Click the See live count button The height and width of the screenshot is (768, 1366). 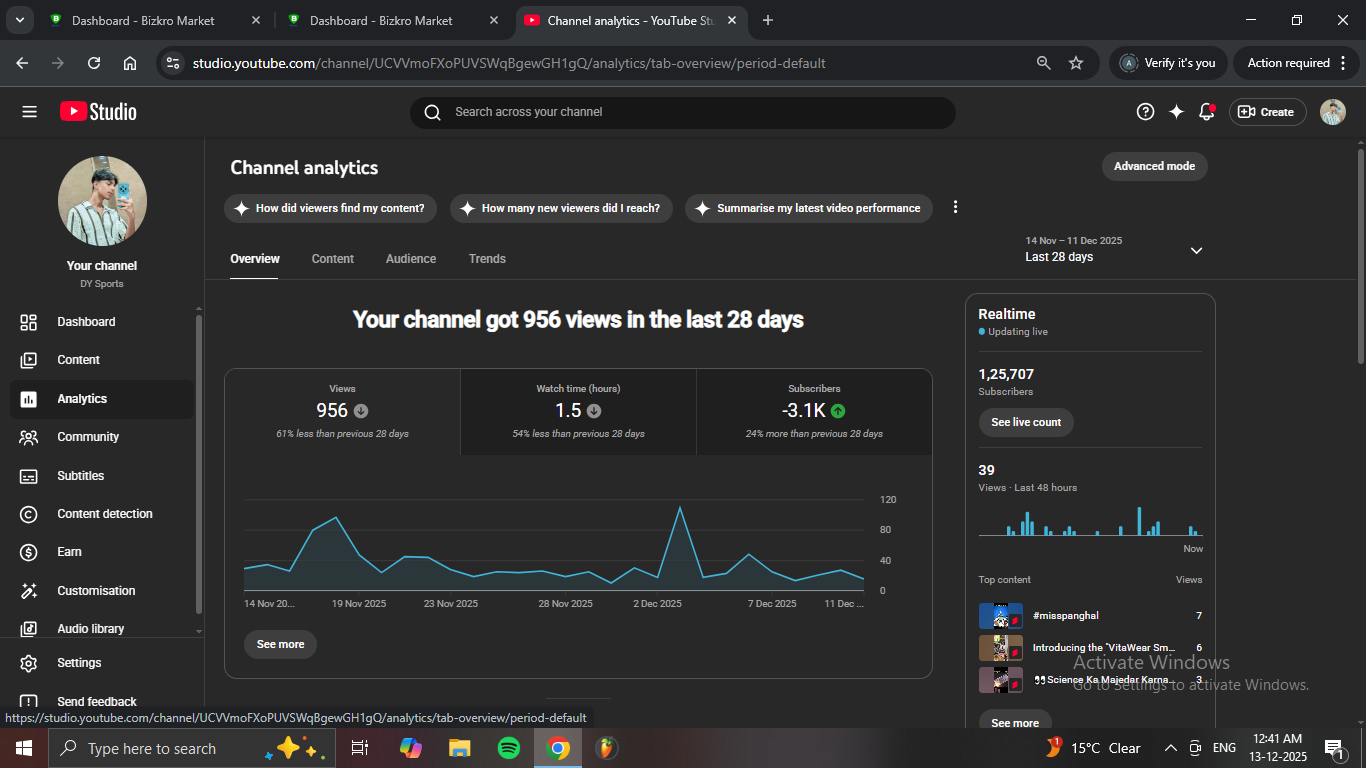[1026, 422]
